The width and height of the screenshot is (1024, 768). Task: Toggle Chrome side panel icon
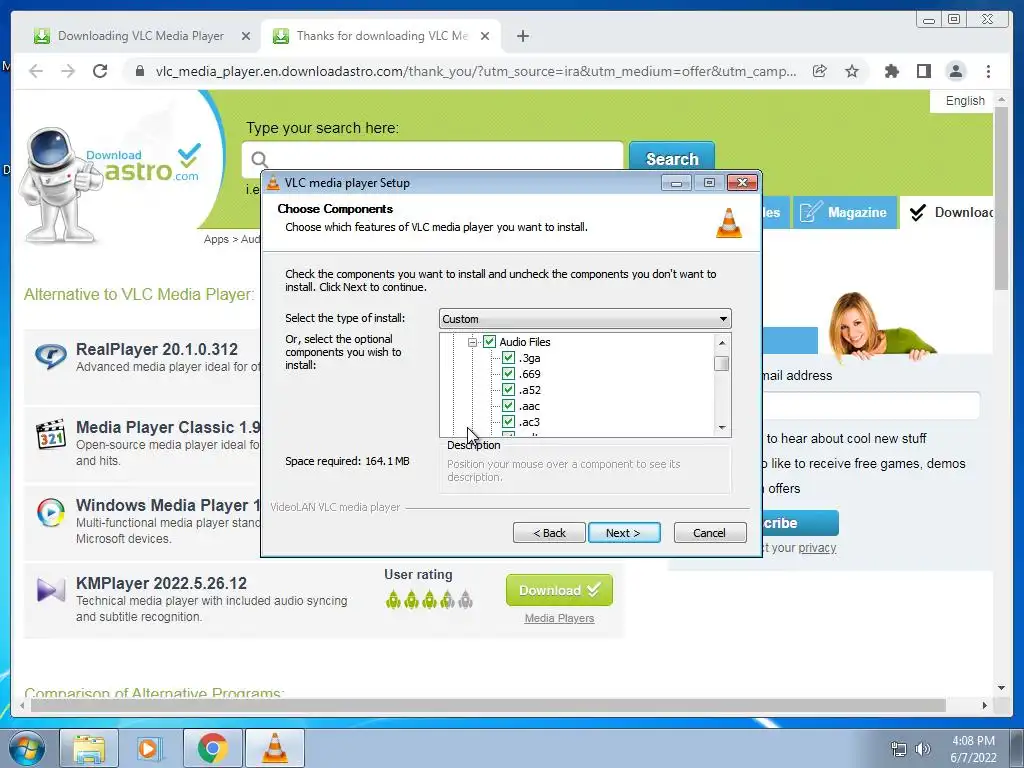(923, 71)
